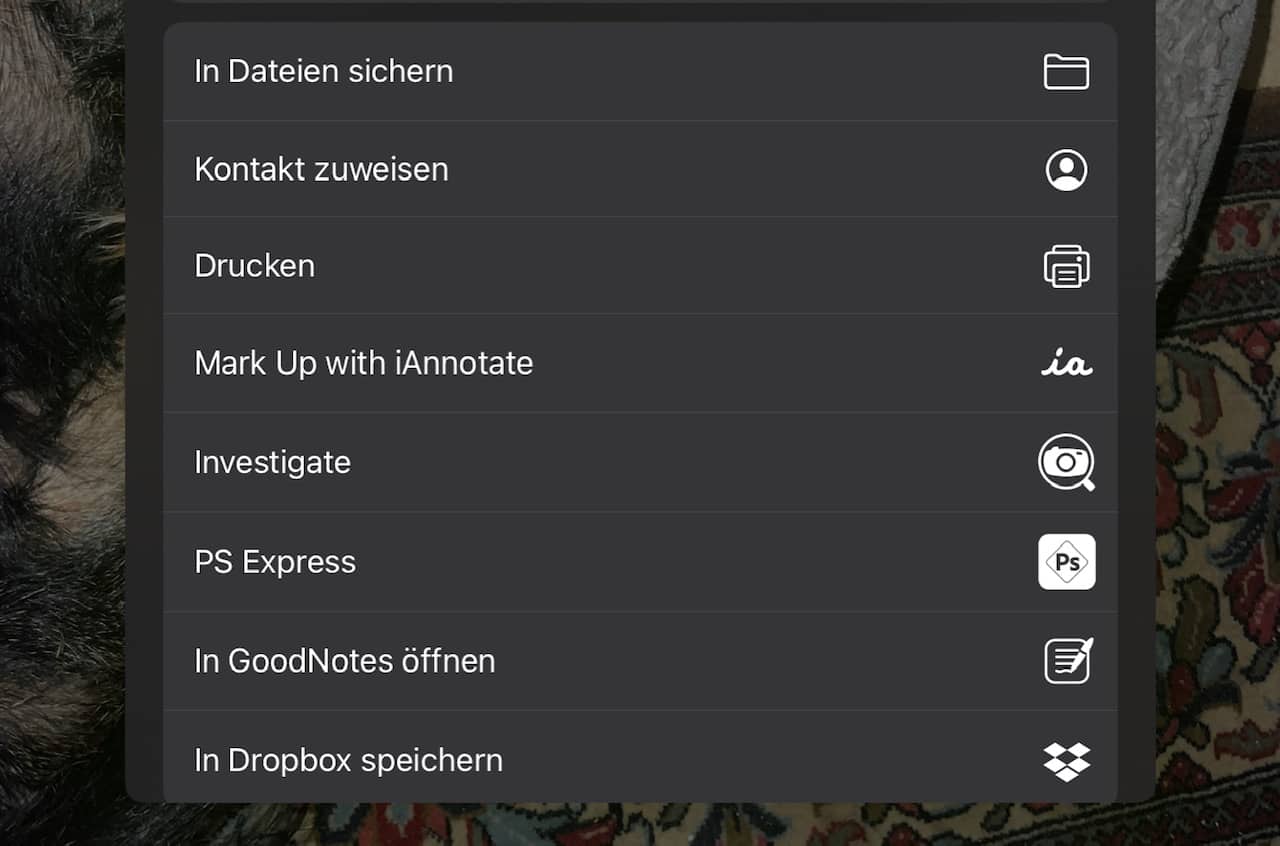The image size is (1280, 846).
Task: Choose the 'Mark Up with iAnnotate' label
Action: [363, 363]
